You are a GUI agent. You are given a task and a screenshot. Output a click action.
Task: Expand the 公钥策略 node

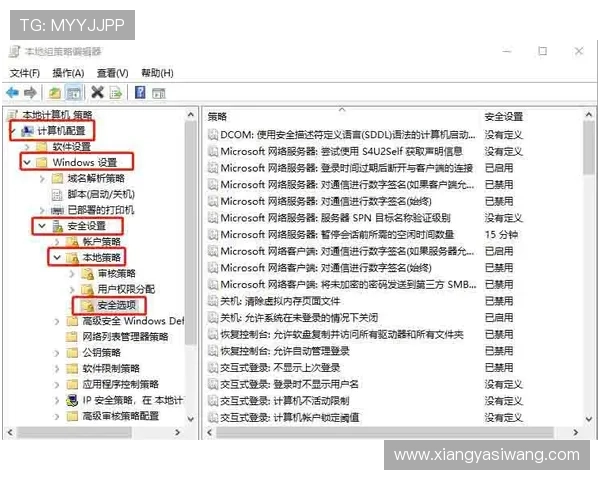(57, 353)
